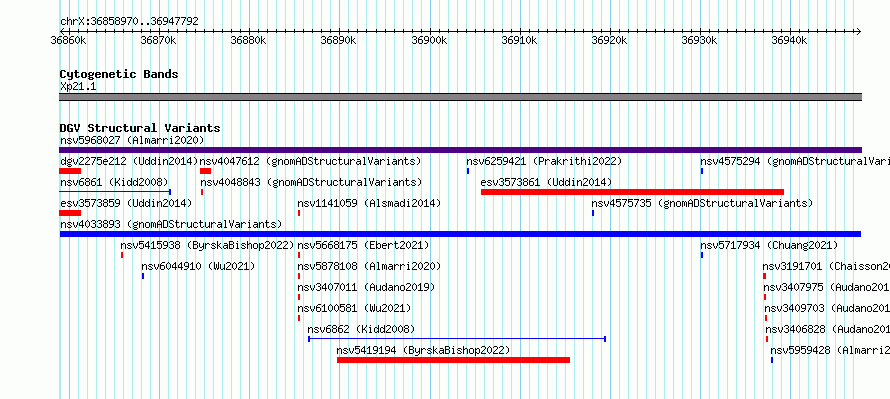Click the red dgv2275e212 (Uddin2014) variant bar
The height and width of the screenshot is (399, 890).
pos(70,171)
